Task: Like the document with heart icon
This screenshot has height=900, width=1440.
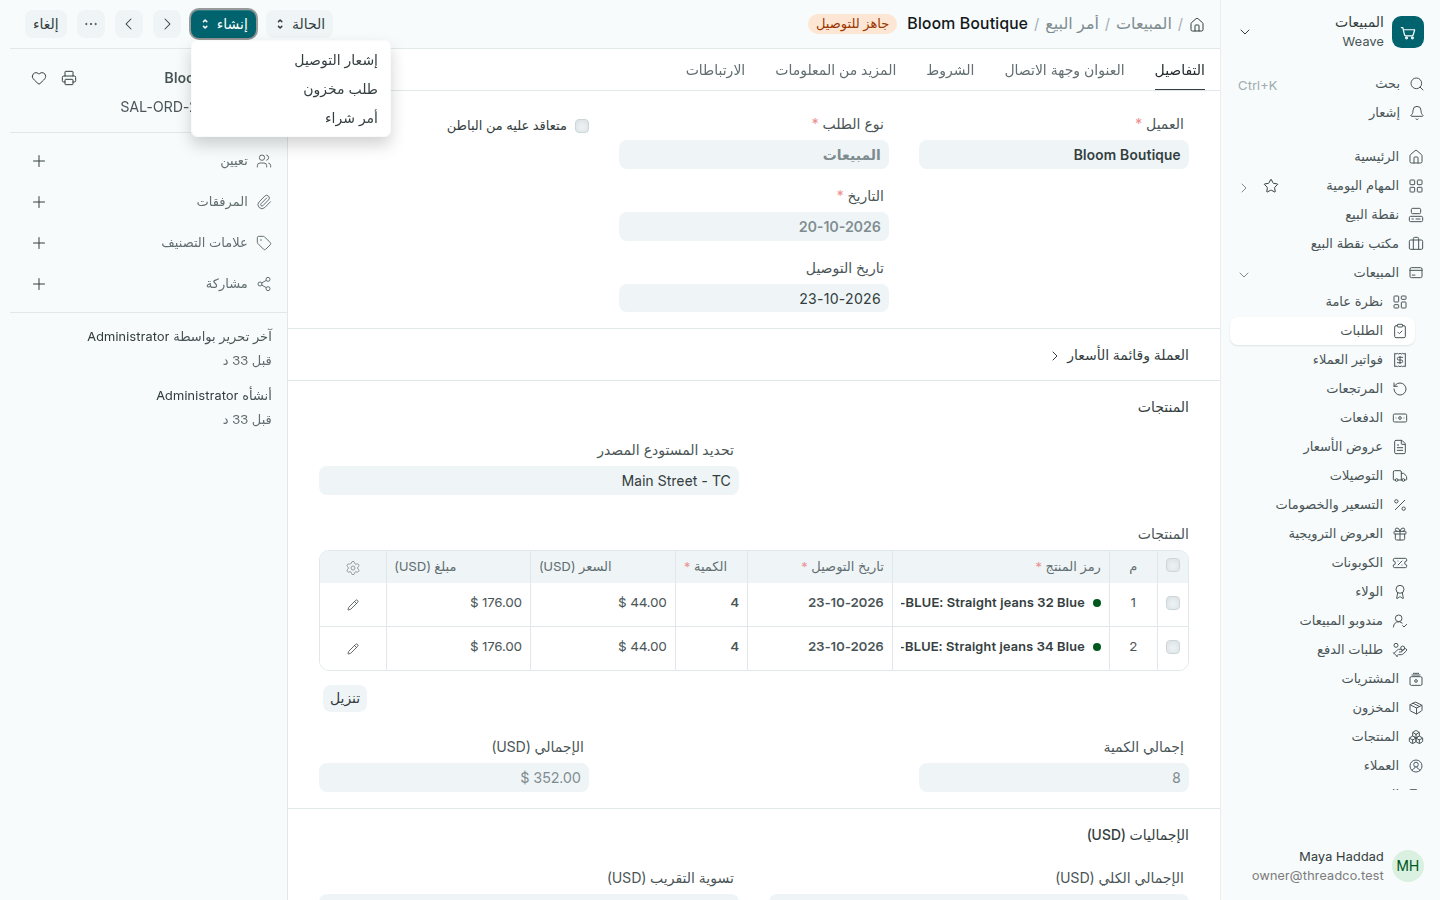Action: (39, 78)
